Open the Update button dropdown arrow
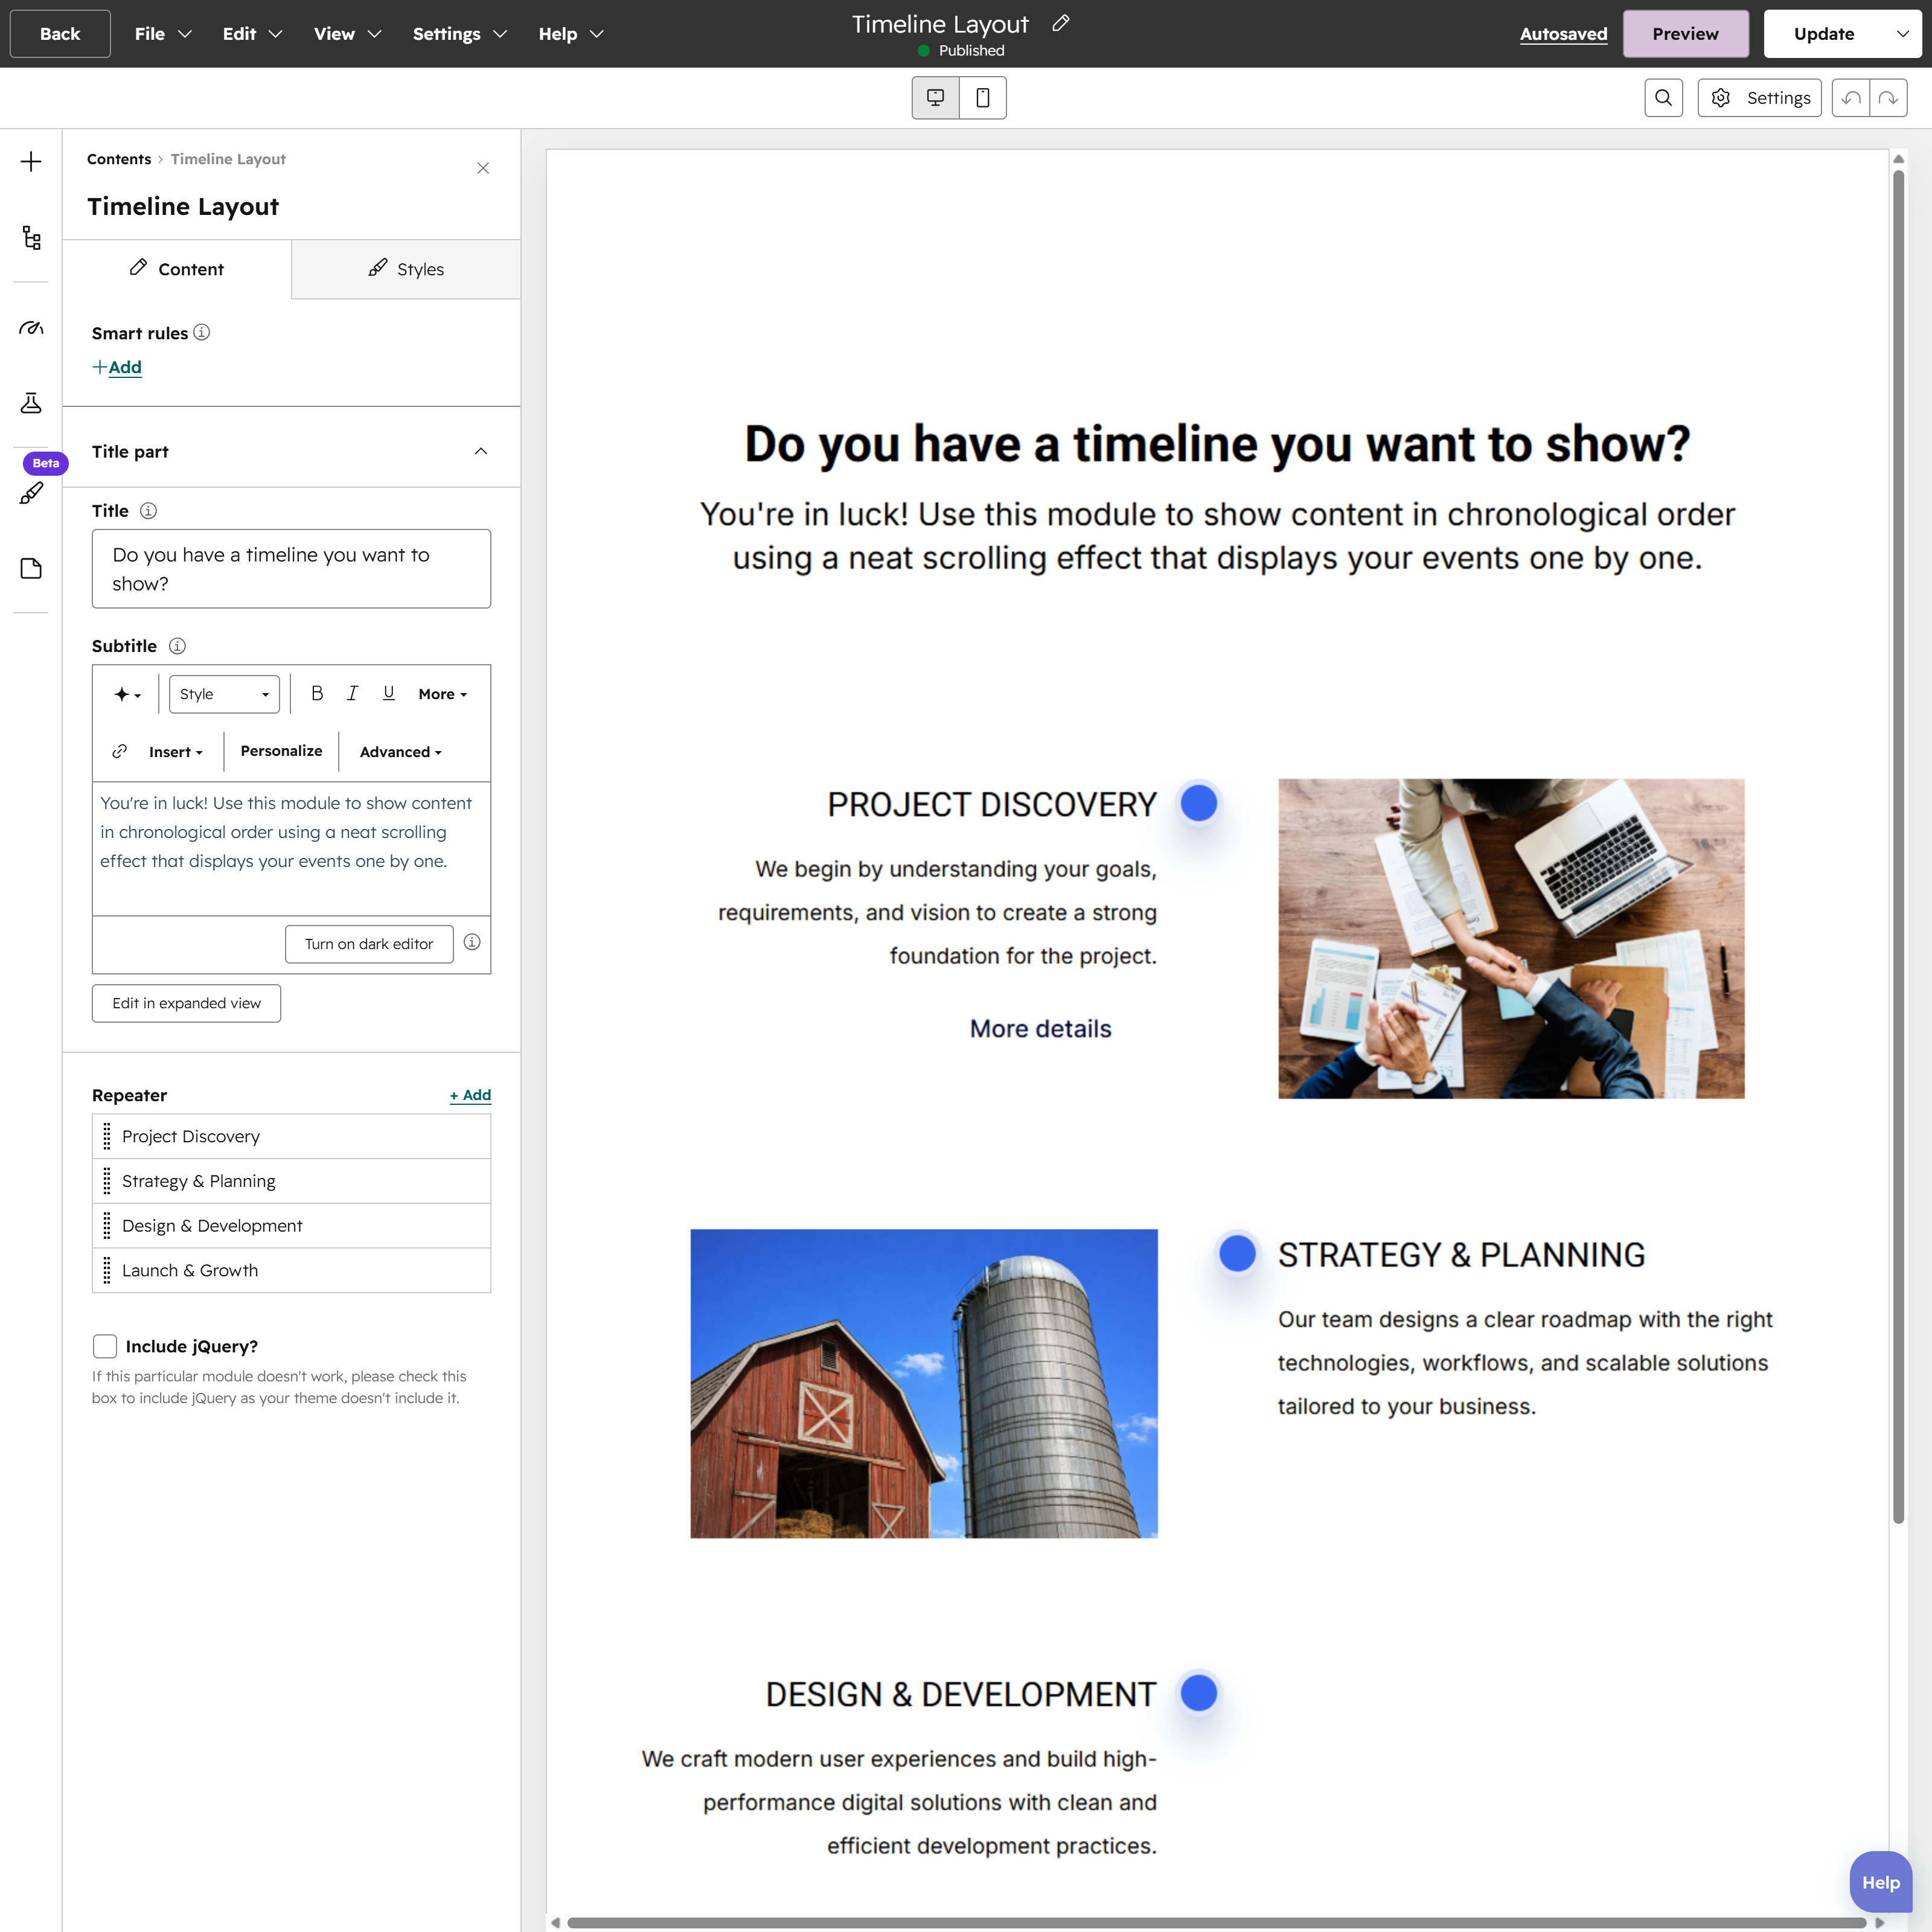 point(1902,34)
